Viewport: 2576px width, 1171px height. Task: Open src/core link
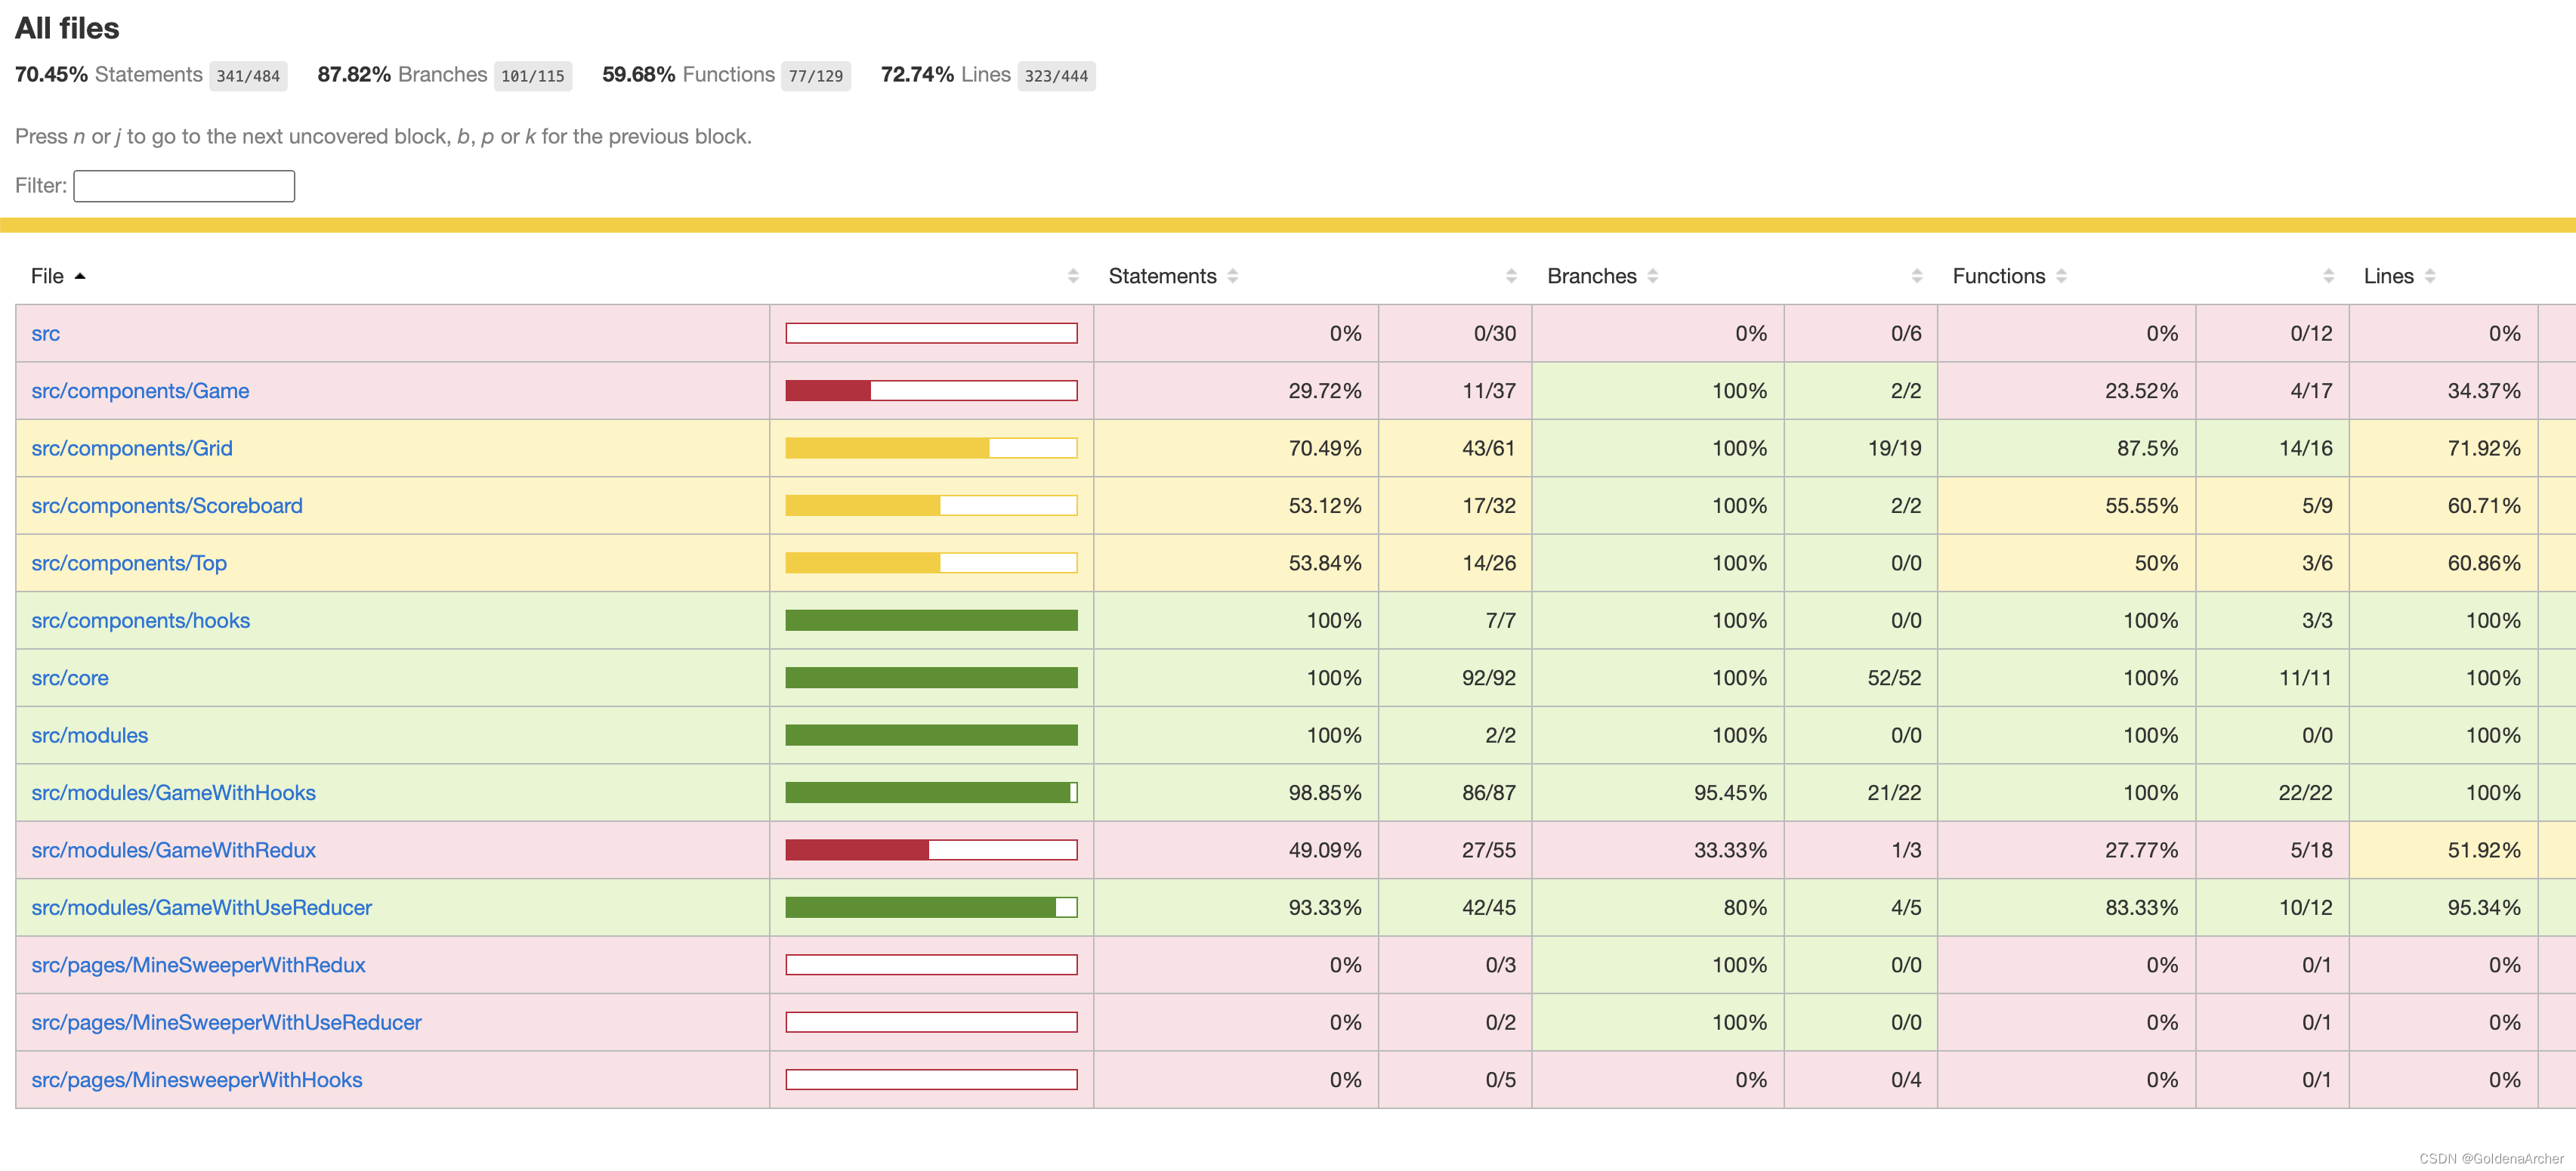click(x=70, y=678)
